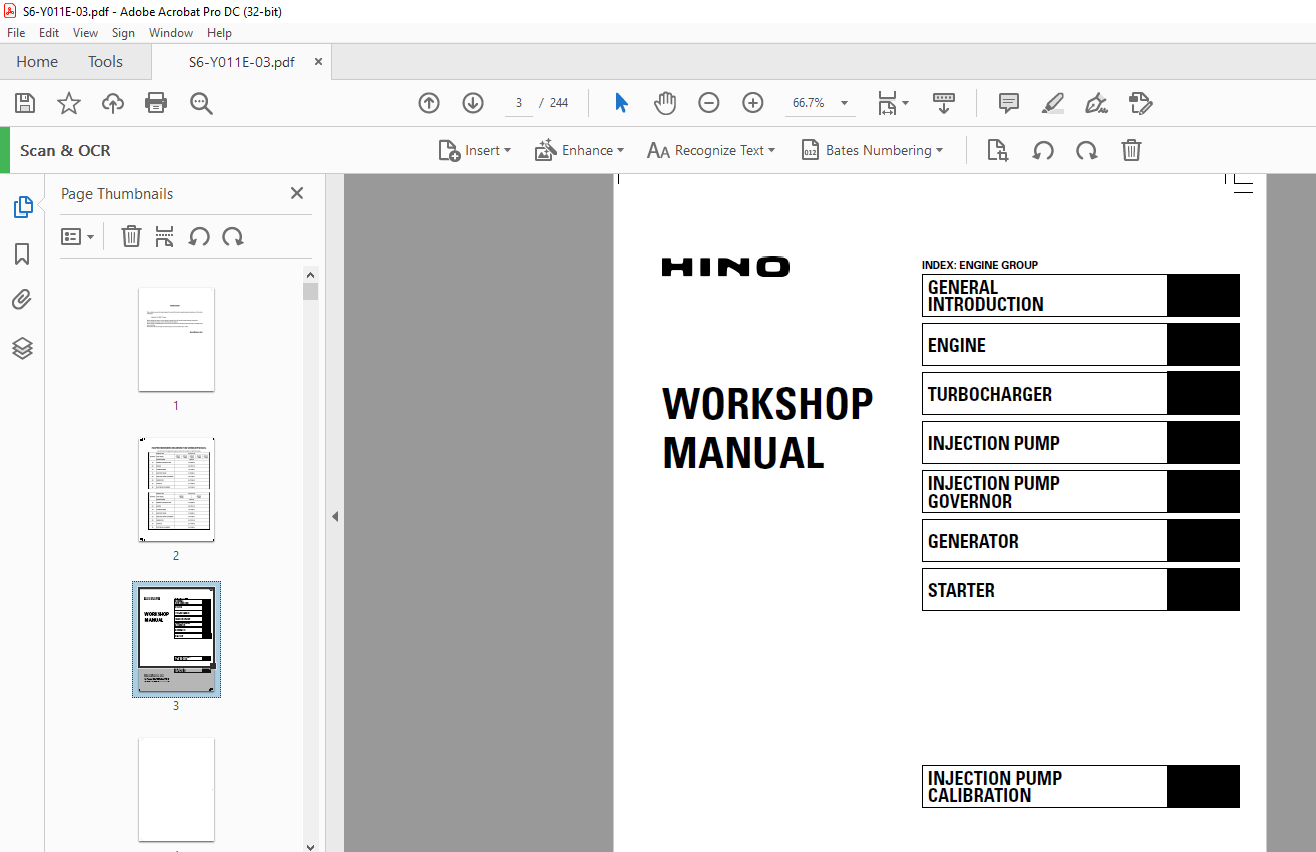1316x852 pixels.
Task: Select the Highlight text pen tool
Action: tap(1053, 103)
